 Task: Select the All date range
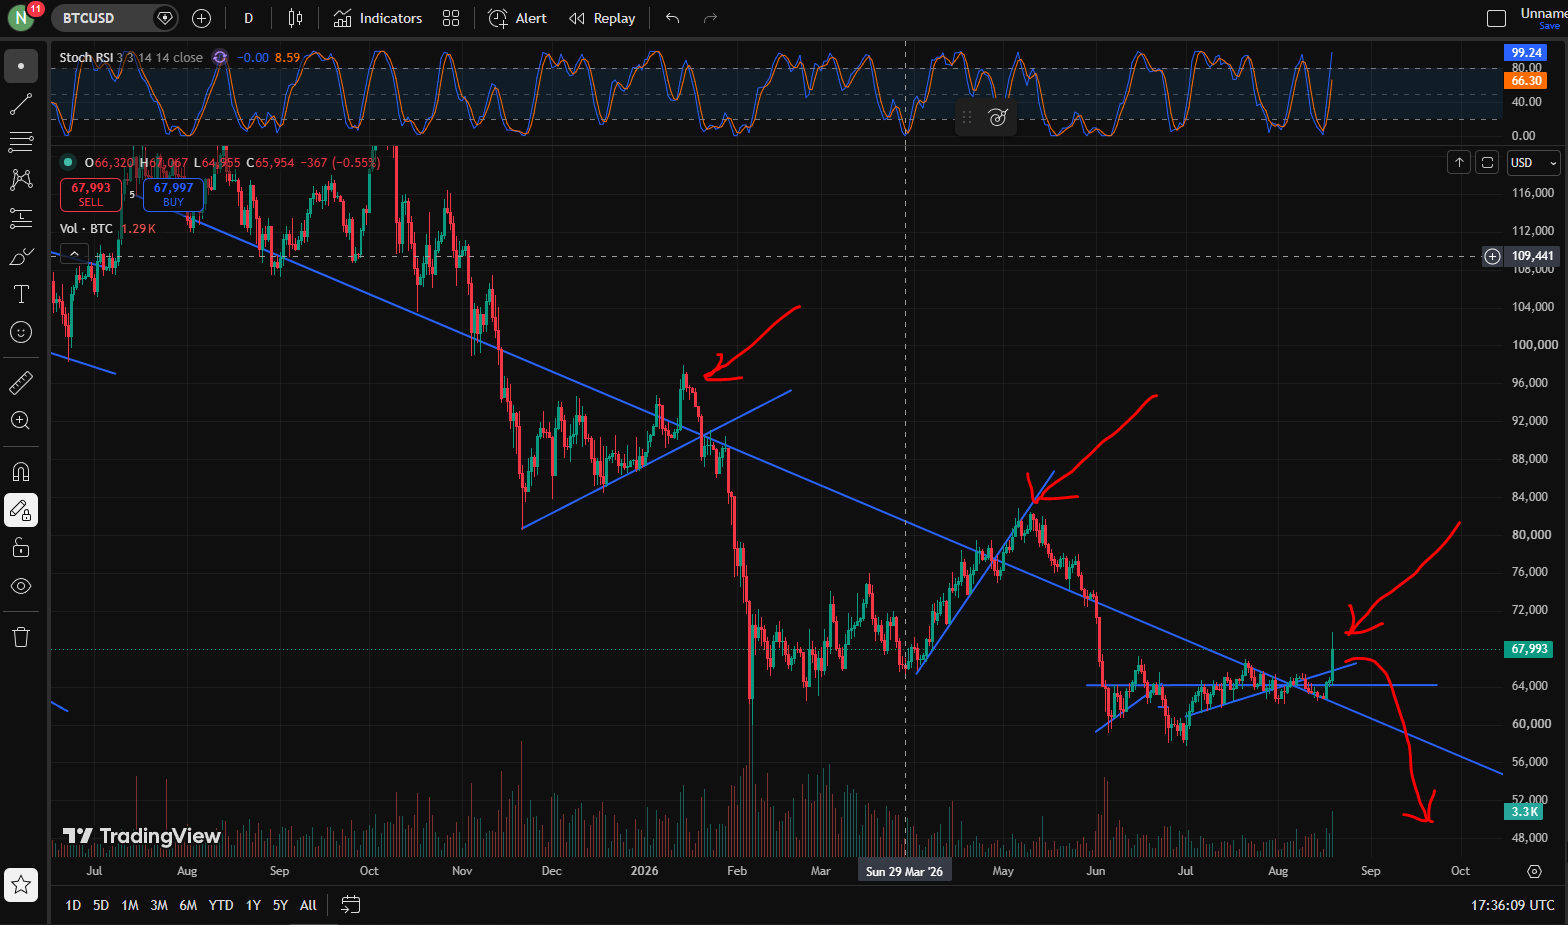[x=308, y=905]
